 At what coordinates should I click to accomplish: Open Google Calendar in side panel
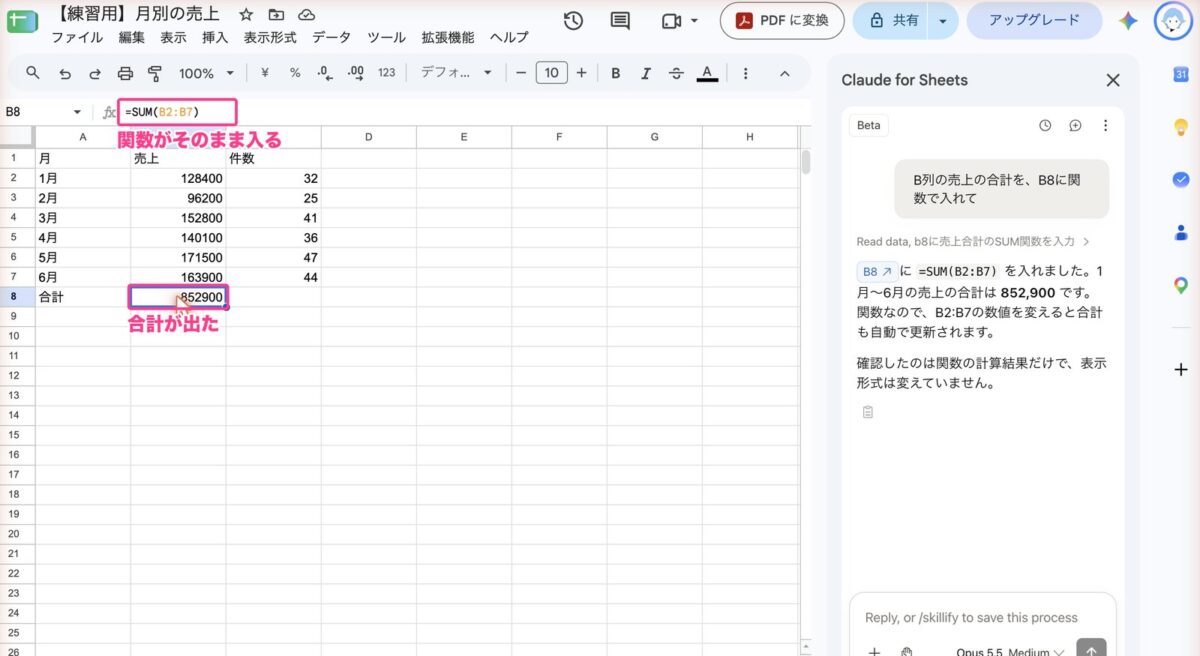(1180, 75)
